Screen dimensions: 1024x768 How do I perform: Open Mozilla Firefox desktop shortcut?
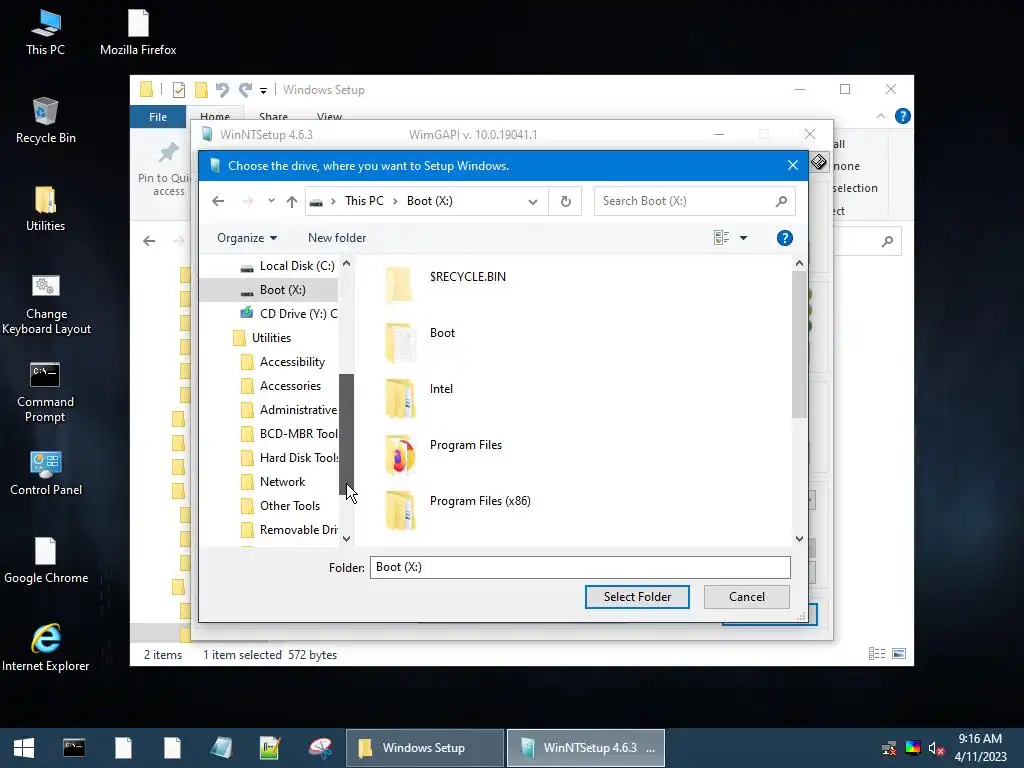[138, 33]
